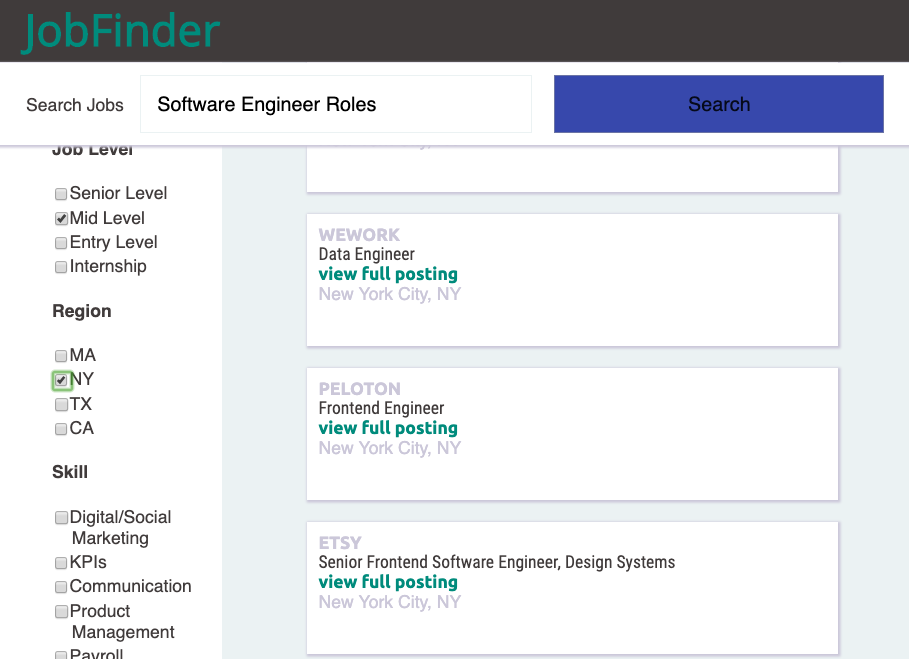Click the Data Engineer job title

[366, 254]
